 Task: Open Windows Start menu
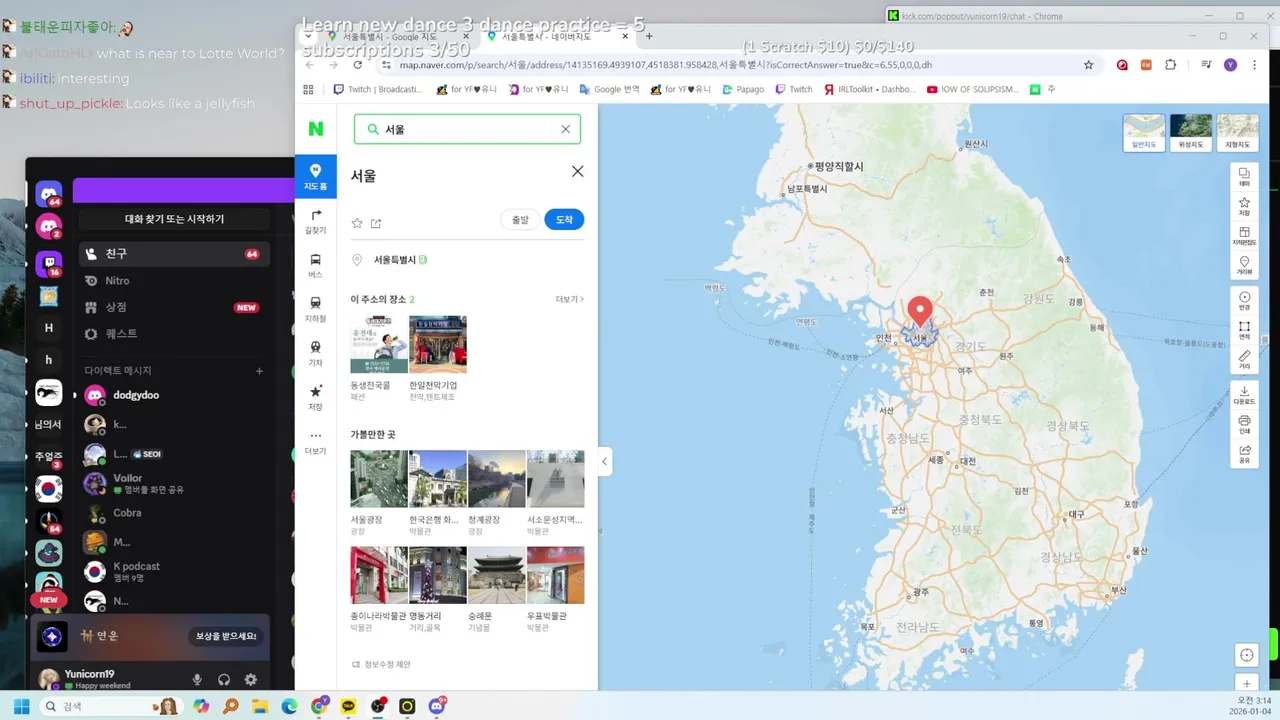click(21, 706)
